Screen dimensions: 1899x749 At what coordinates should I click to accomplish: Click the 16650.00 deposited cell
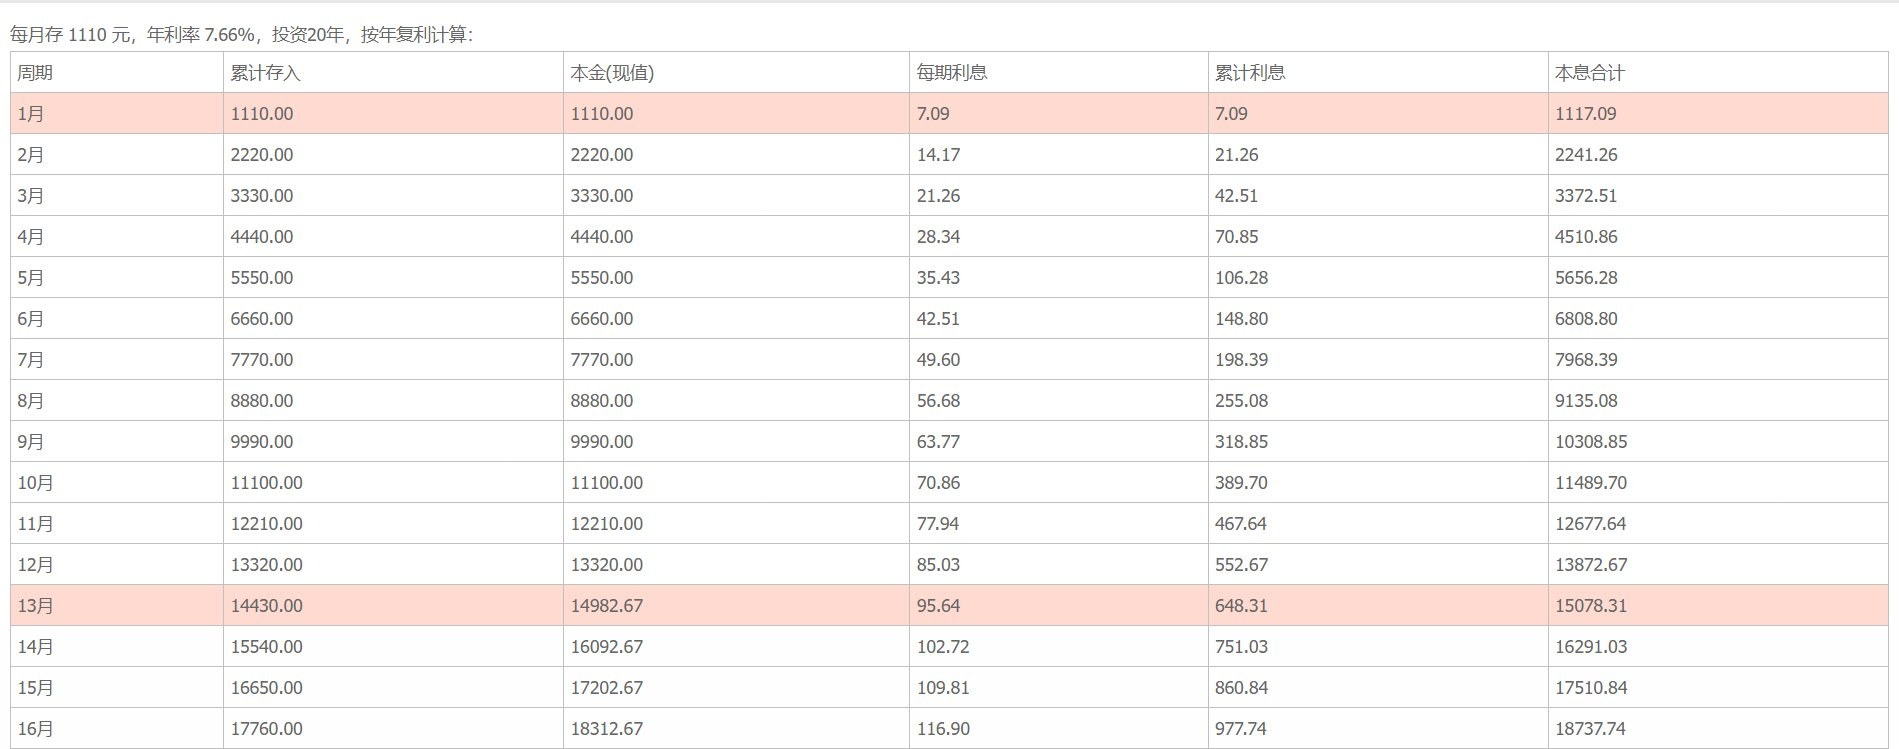tap(393, 688)
